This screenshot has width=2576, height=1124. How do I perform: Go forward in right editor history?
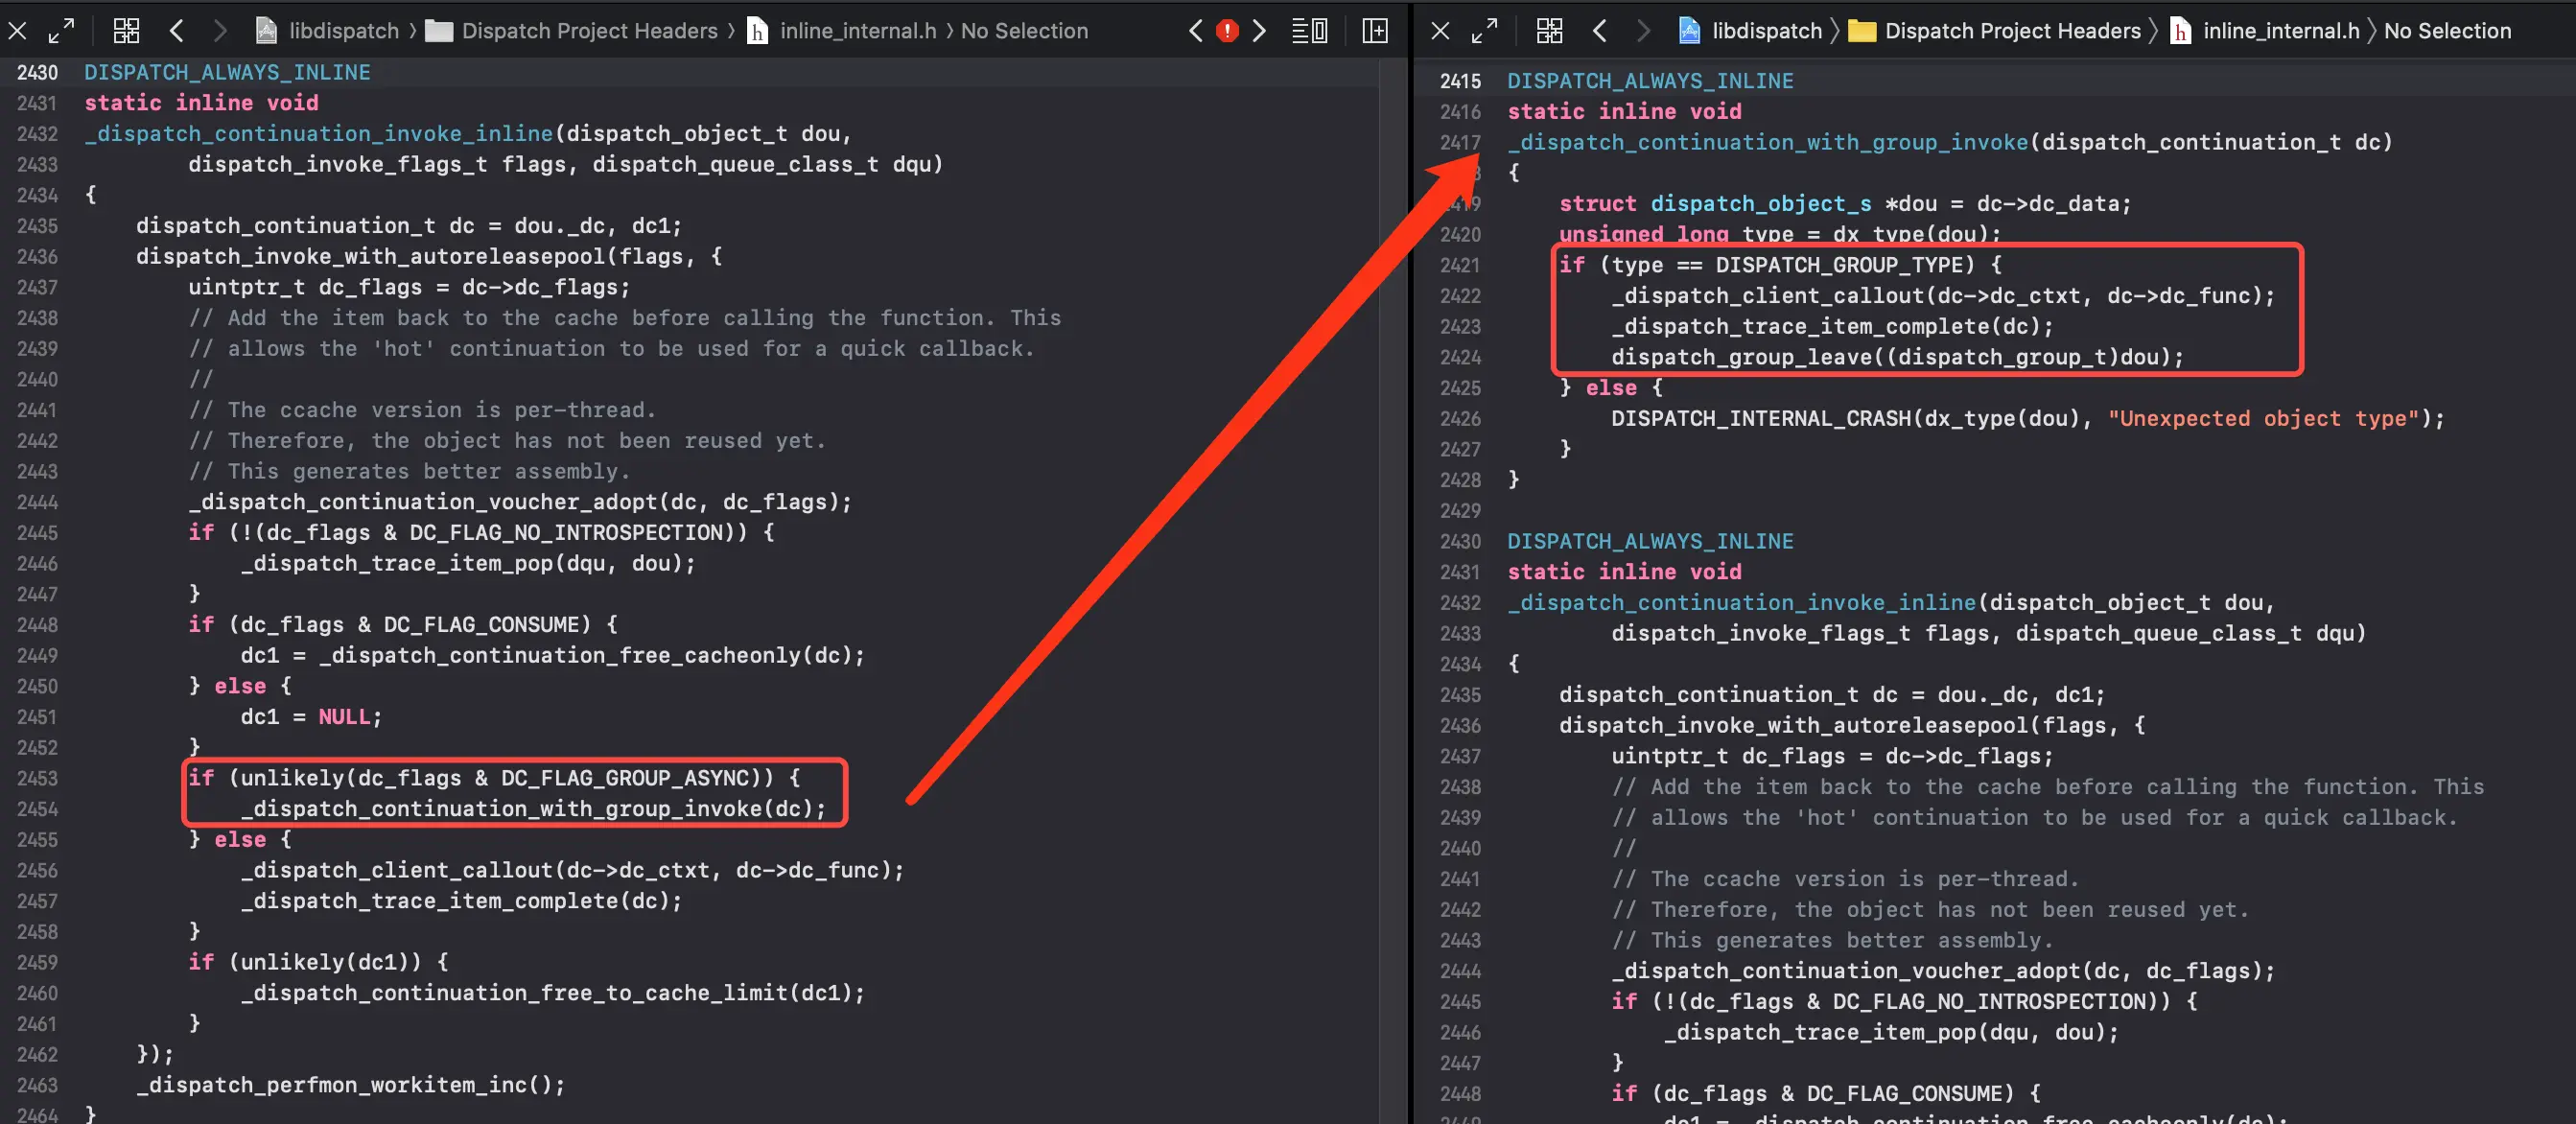(1643, 31)
